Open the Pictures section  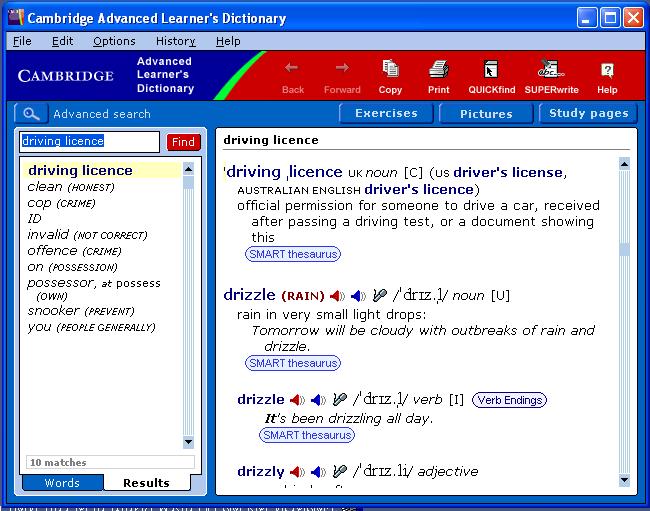pos(486,114)
